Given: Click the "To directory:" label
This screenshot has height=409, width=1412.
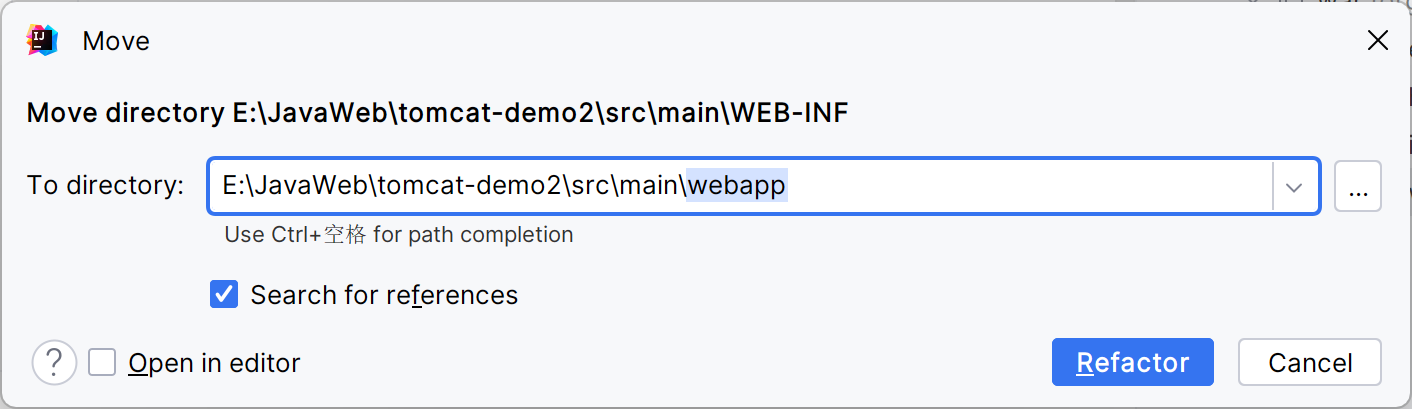Looking at the screenshot, I should (x=105, y=186).
